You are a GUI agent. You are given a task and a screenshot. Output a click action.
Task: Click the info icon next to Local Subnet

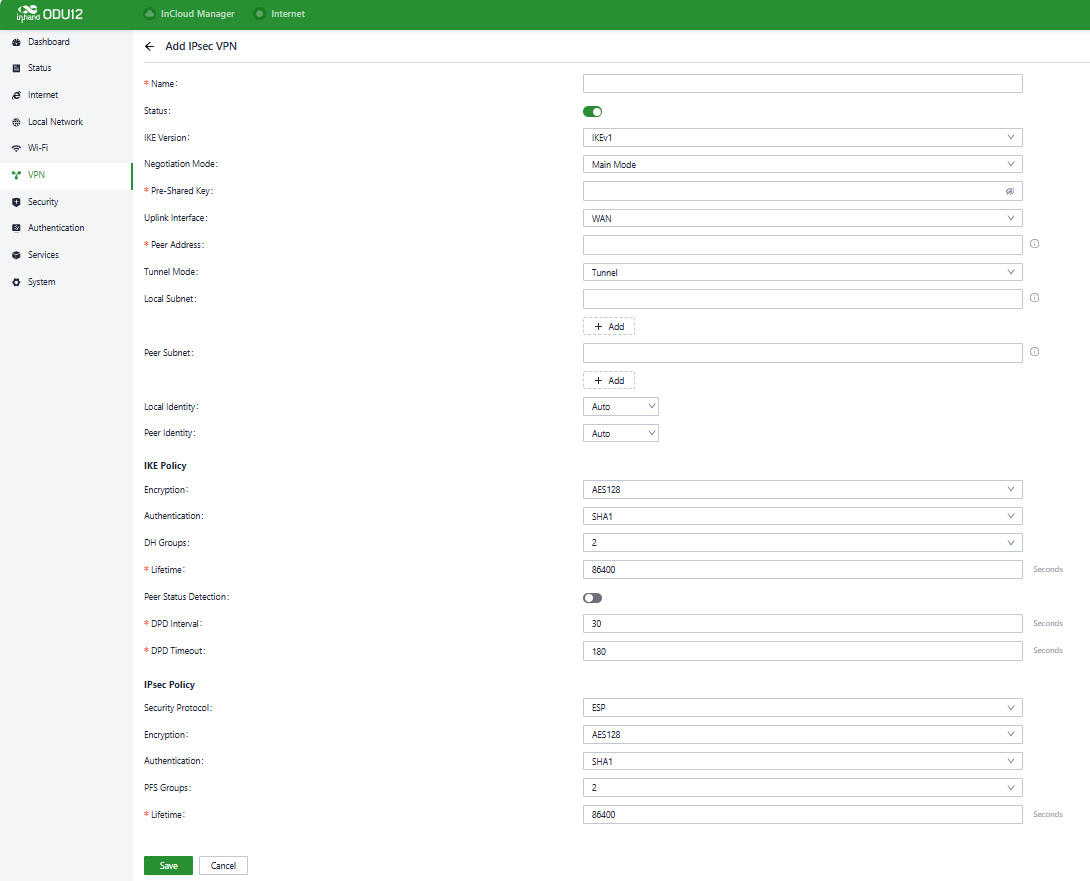[x=1034, y=298]
